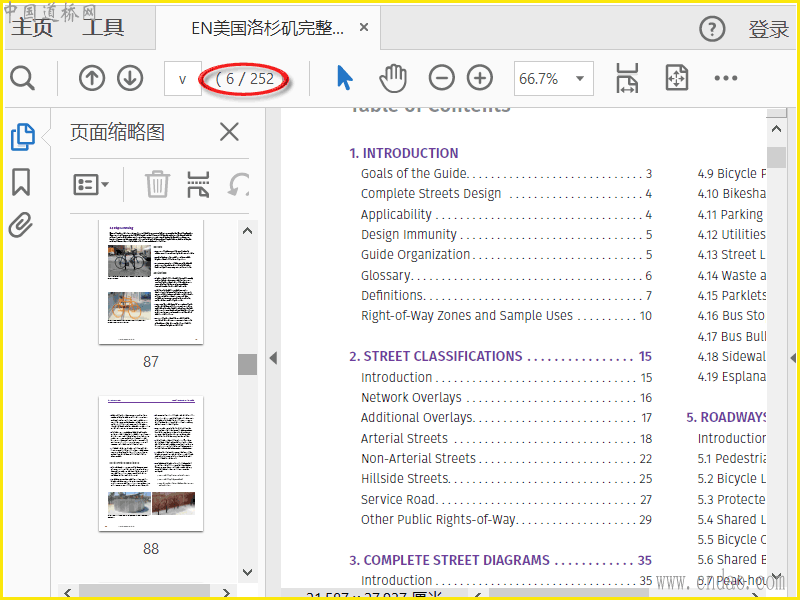Click the 4.9 Bicycle entry
Viewport: 800px width, 600px height.
[x=732, y=173]
